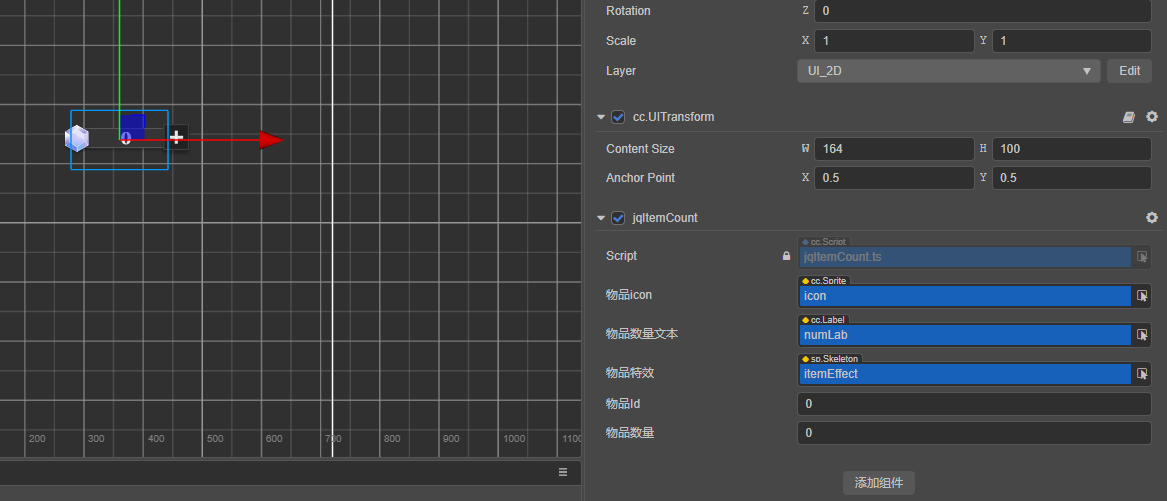Focus the Rotation Z input field

(983, 11)
